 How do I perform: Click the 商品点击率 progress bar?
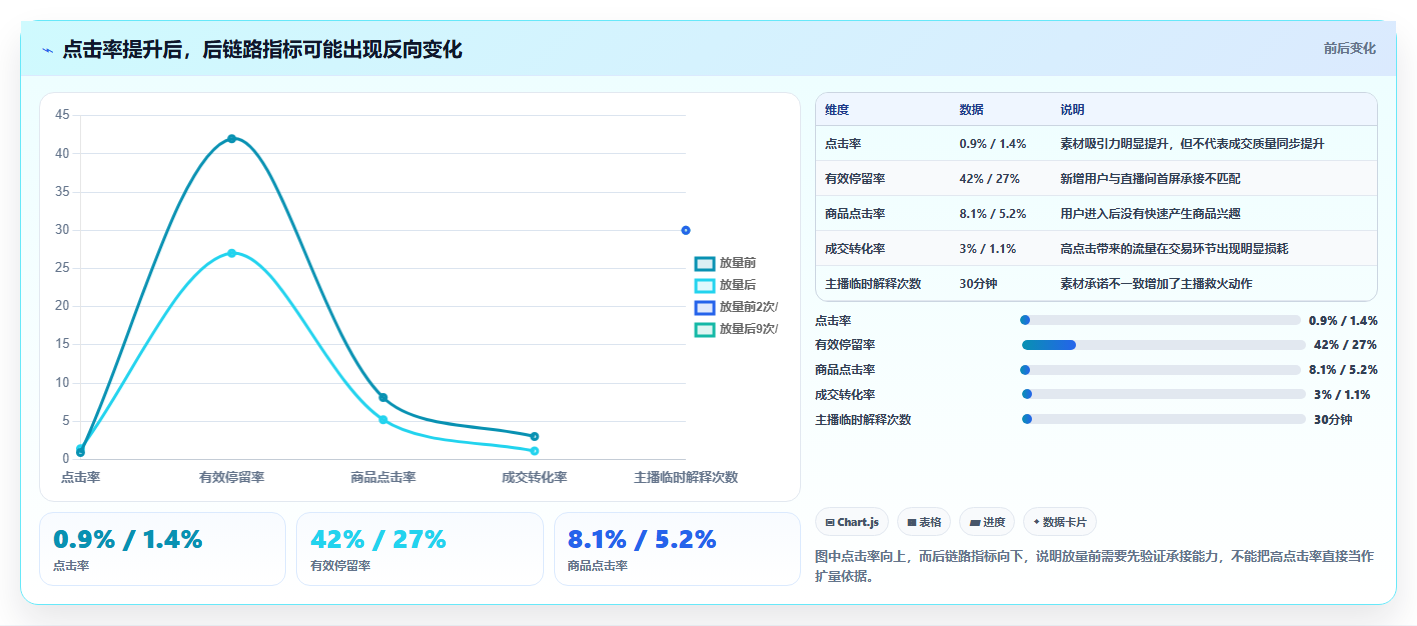point(1160,370)
